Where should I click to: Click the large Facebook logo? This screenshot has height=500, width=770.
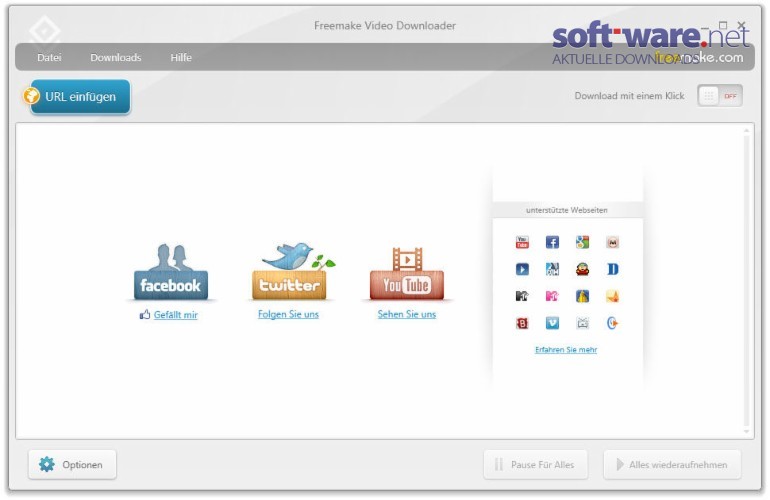(171, 272)
